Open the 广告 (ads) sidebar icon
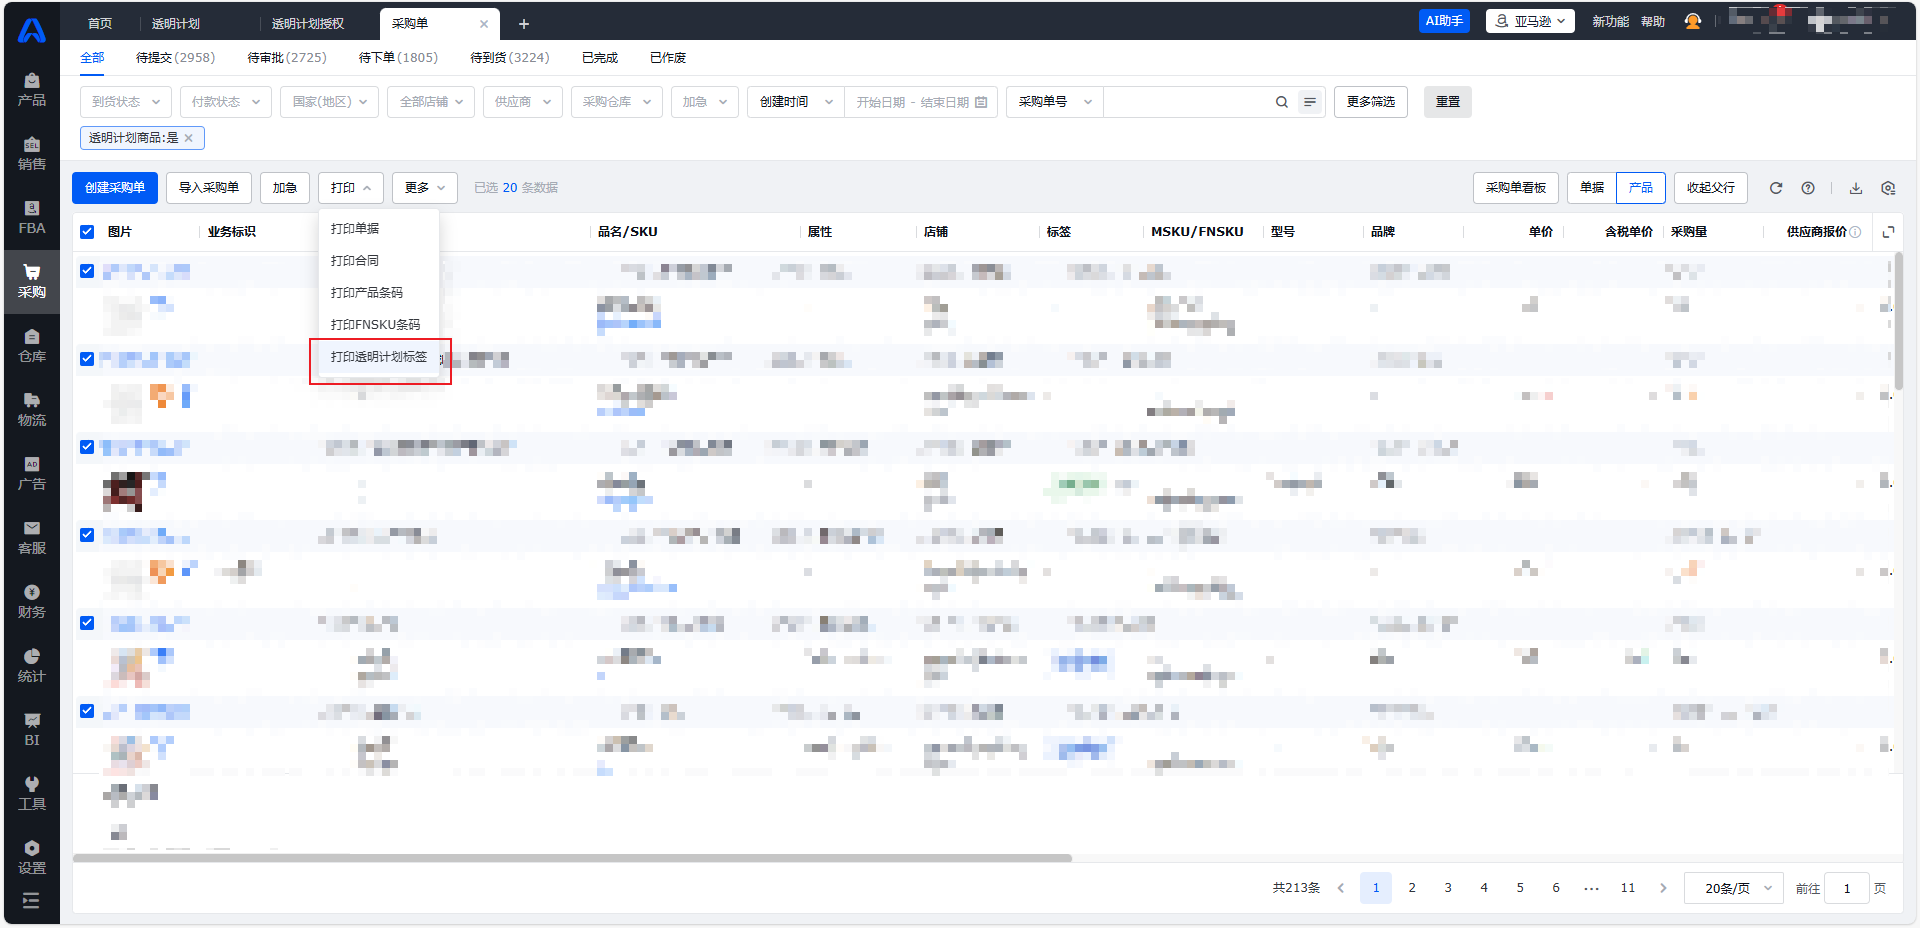 32,473
